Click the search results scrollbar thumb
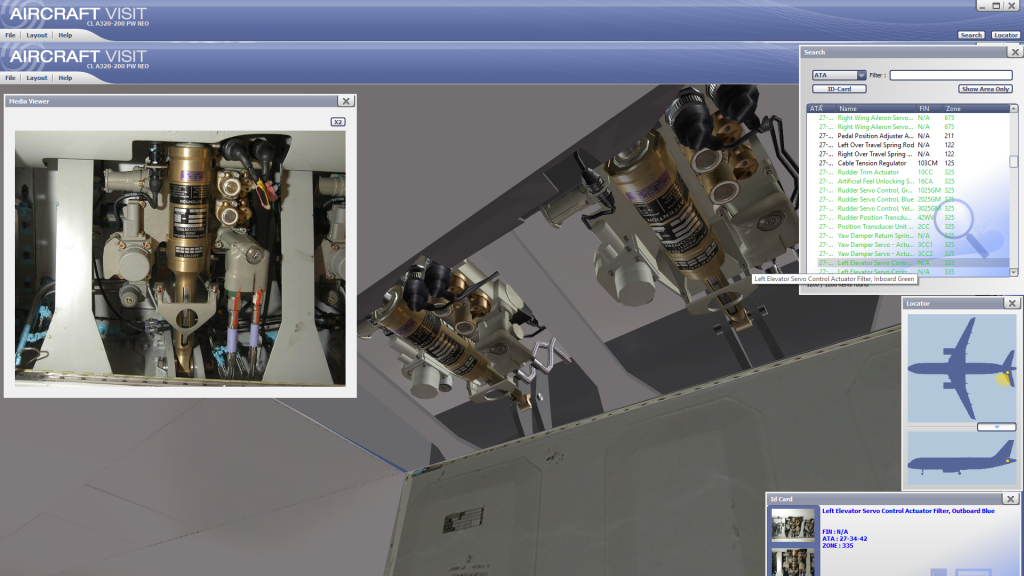Screen dimensions: 1024x576 click(x=1014, y=161)
